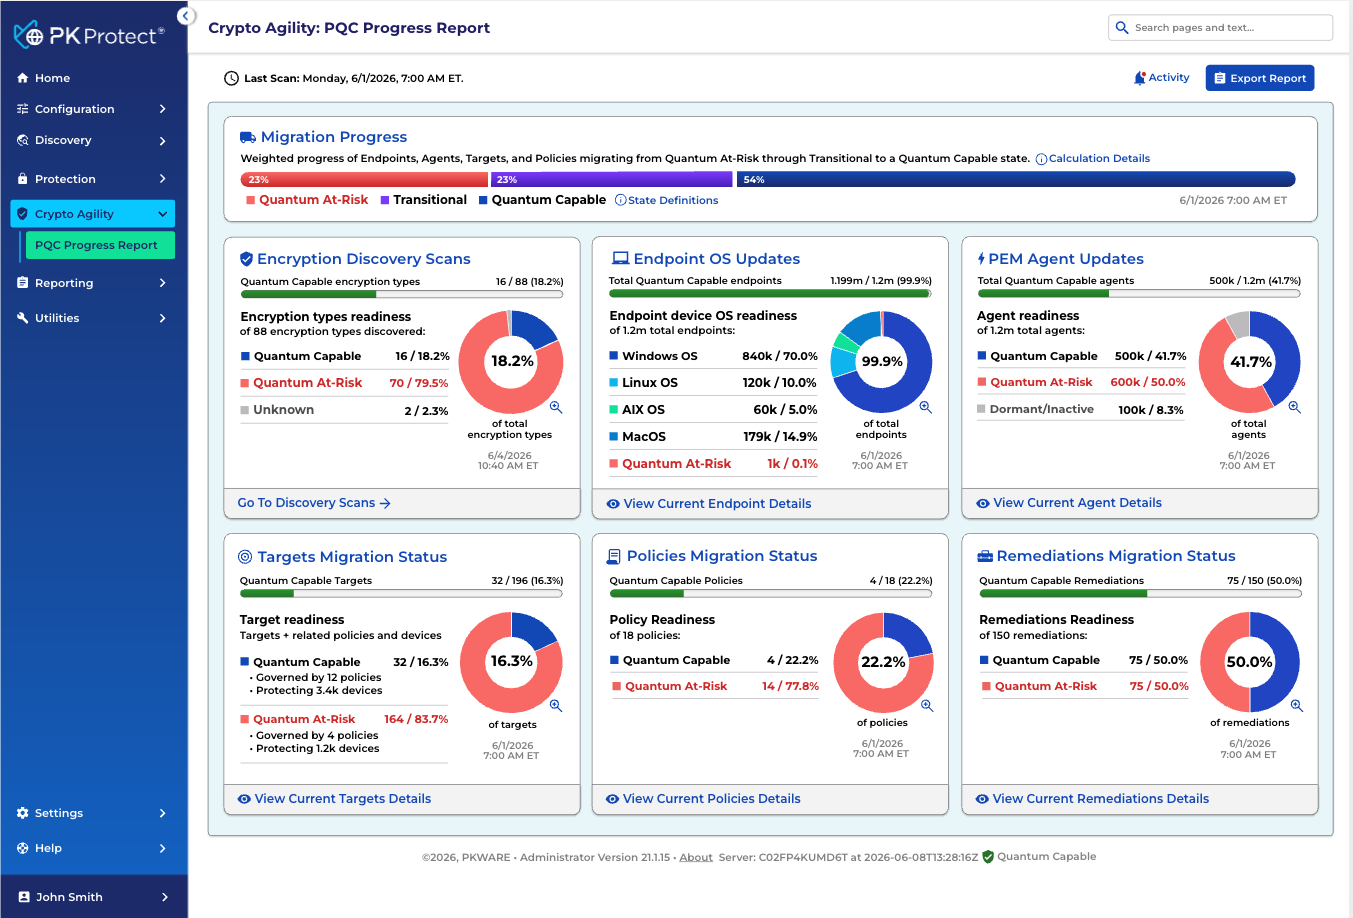Click the info icon beside Calculation Details
Viewport: 1353px width, 918px height.
1041,159
